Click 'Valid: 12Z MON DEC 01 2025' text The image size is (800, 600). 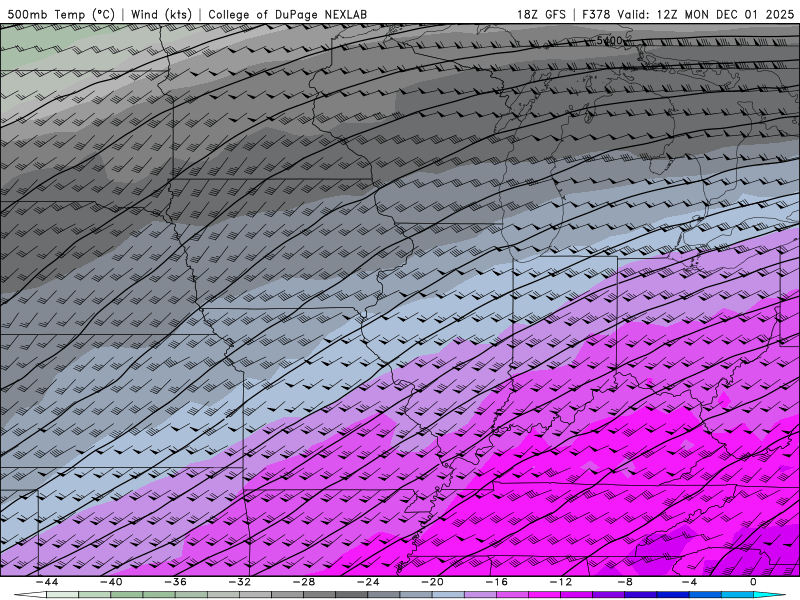click(706, 14)
